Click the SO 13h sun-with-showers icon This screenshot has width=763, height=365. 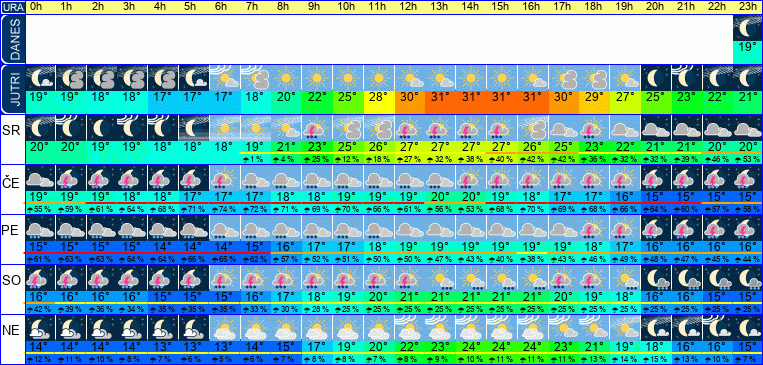[x=440, y=277]
